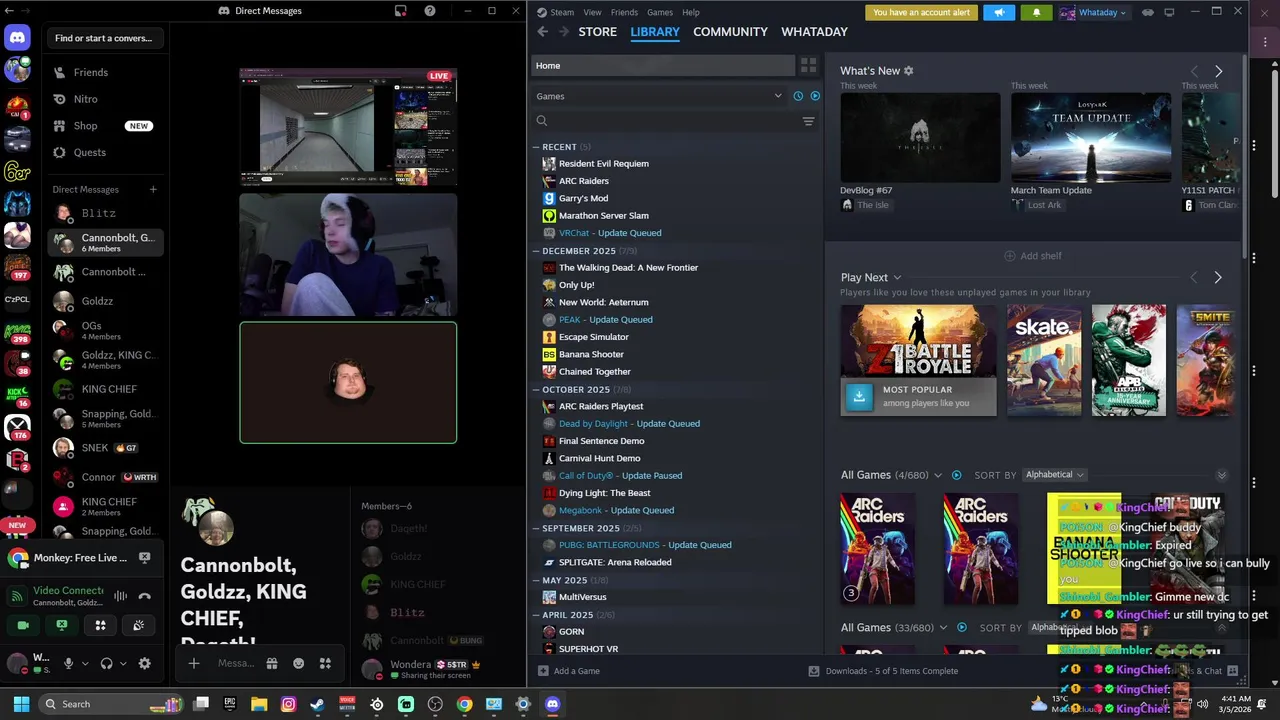1280x720 pixels.
Task: Open Discord noise suppression waveform icon
Action: 121,596
